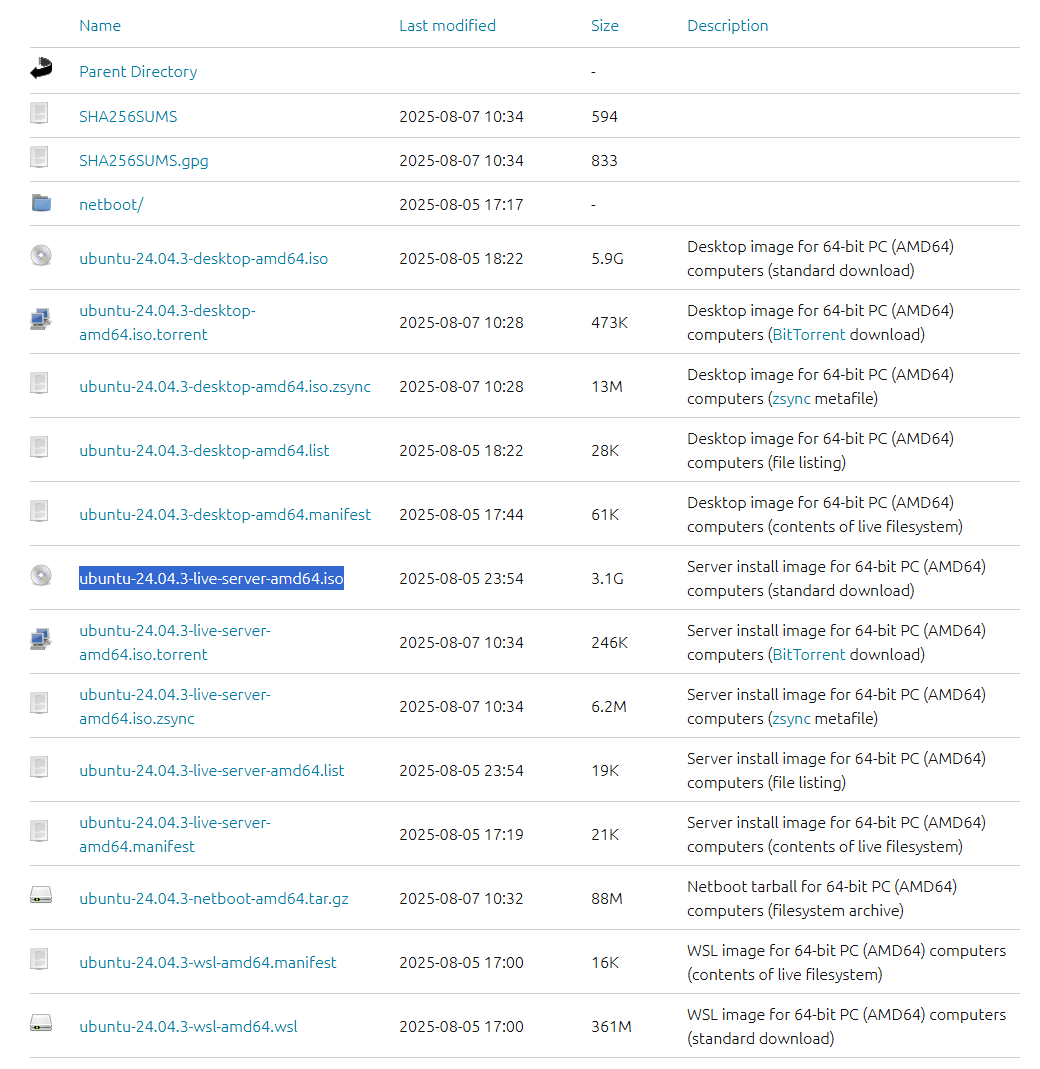The height and width of the screenshot is (1069, 1040).
Task: Open ubuntu-24.04.3-desktop-amd64.manifest link
Action: click(x=225, y=515)
